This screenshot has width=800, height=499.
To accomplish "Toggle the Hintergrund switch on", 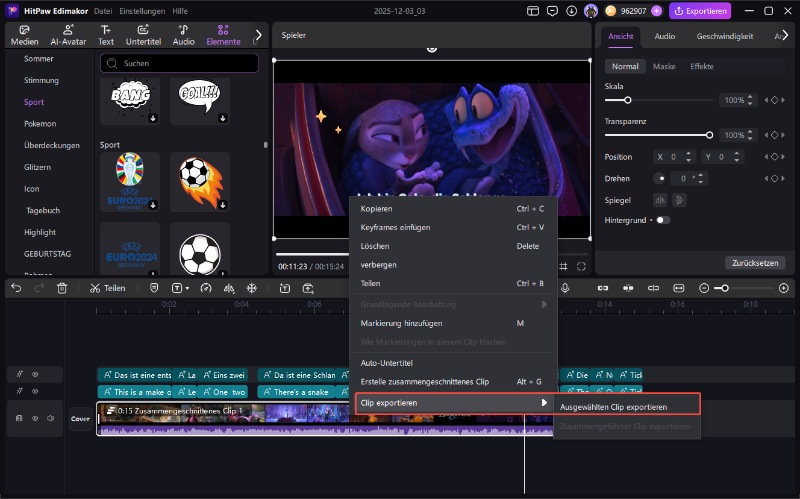I will point(662,219).
